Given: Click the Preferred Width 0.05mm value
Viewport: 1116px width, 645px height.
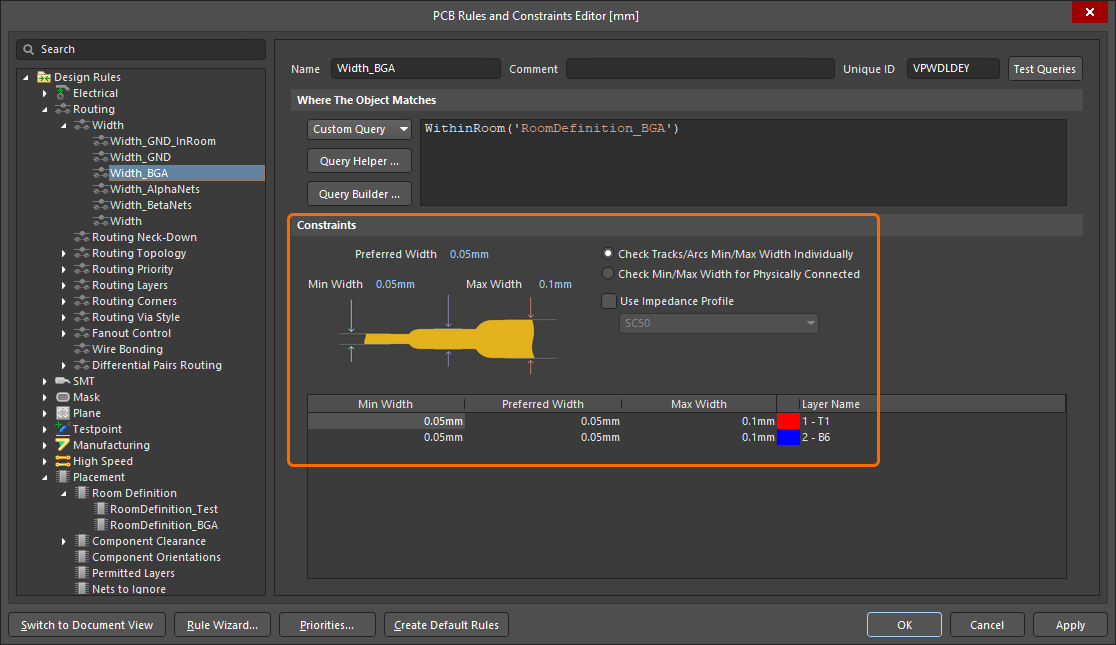Looking at the screenshot, I should 469,254.
